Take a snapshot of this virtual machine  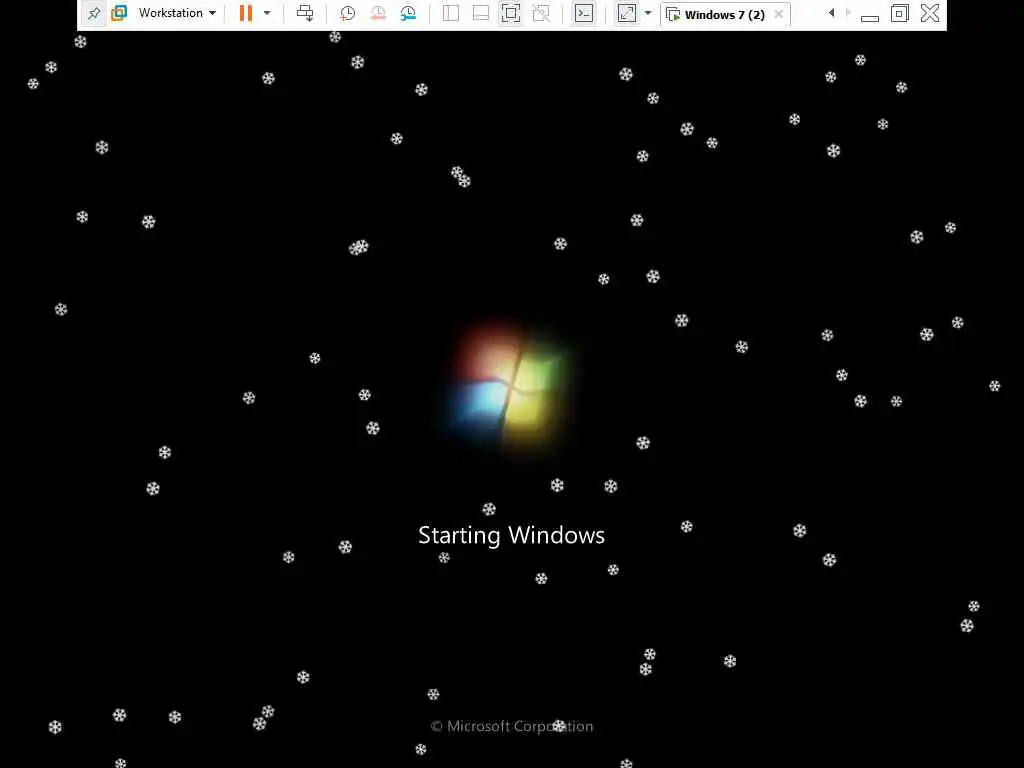(x=347, y=13)
